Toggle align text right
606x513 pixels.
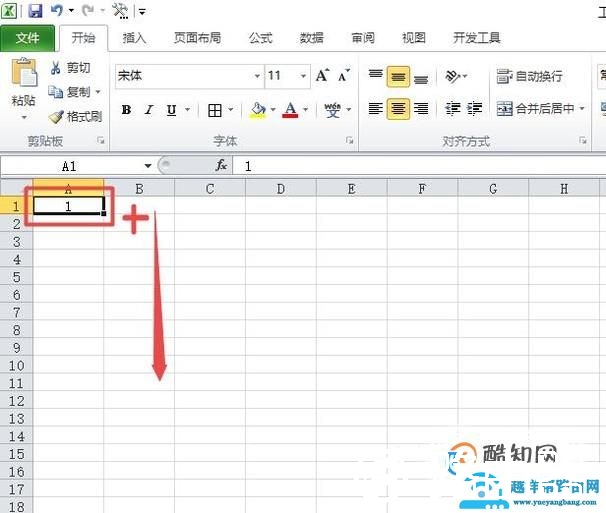click(421, 109)
